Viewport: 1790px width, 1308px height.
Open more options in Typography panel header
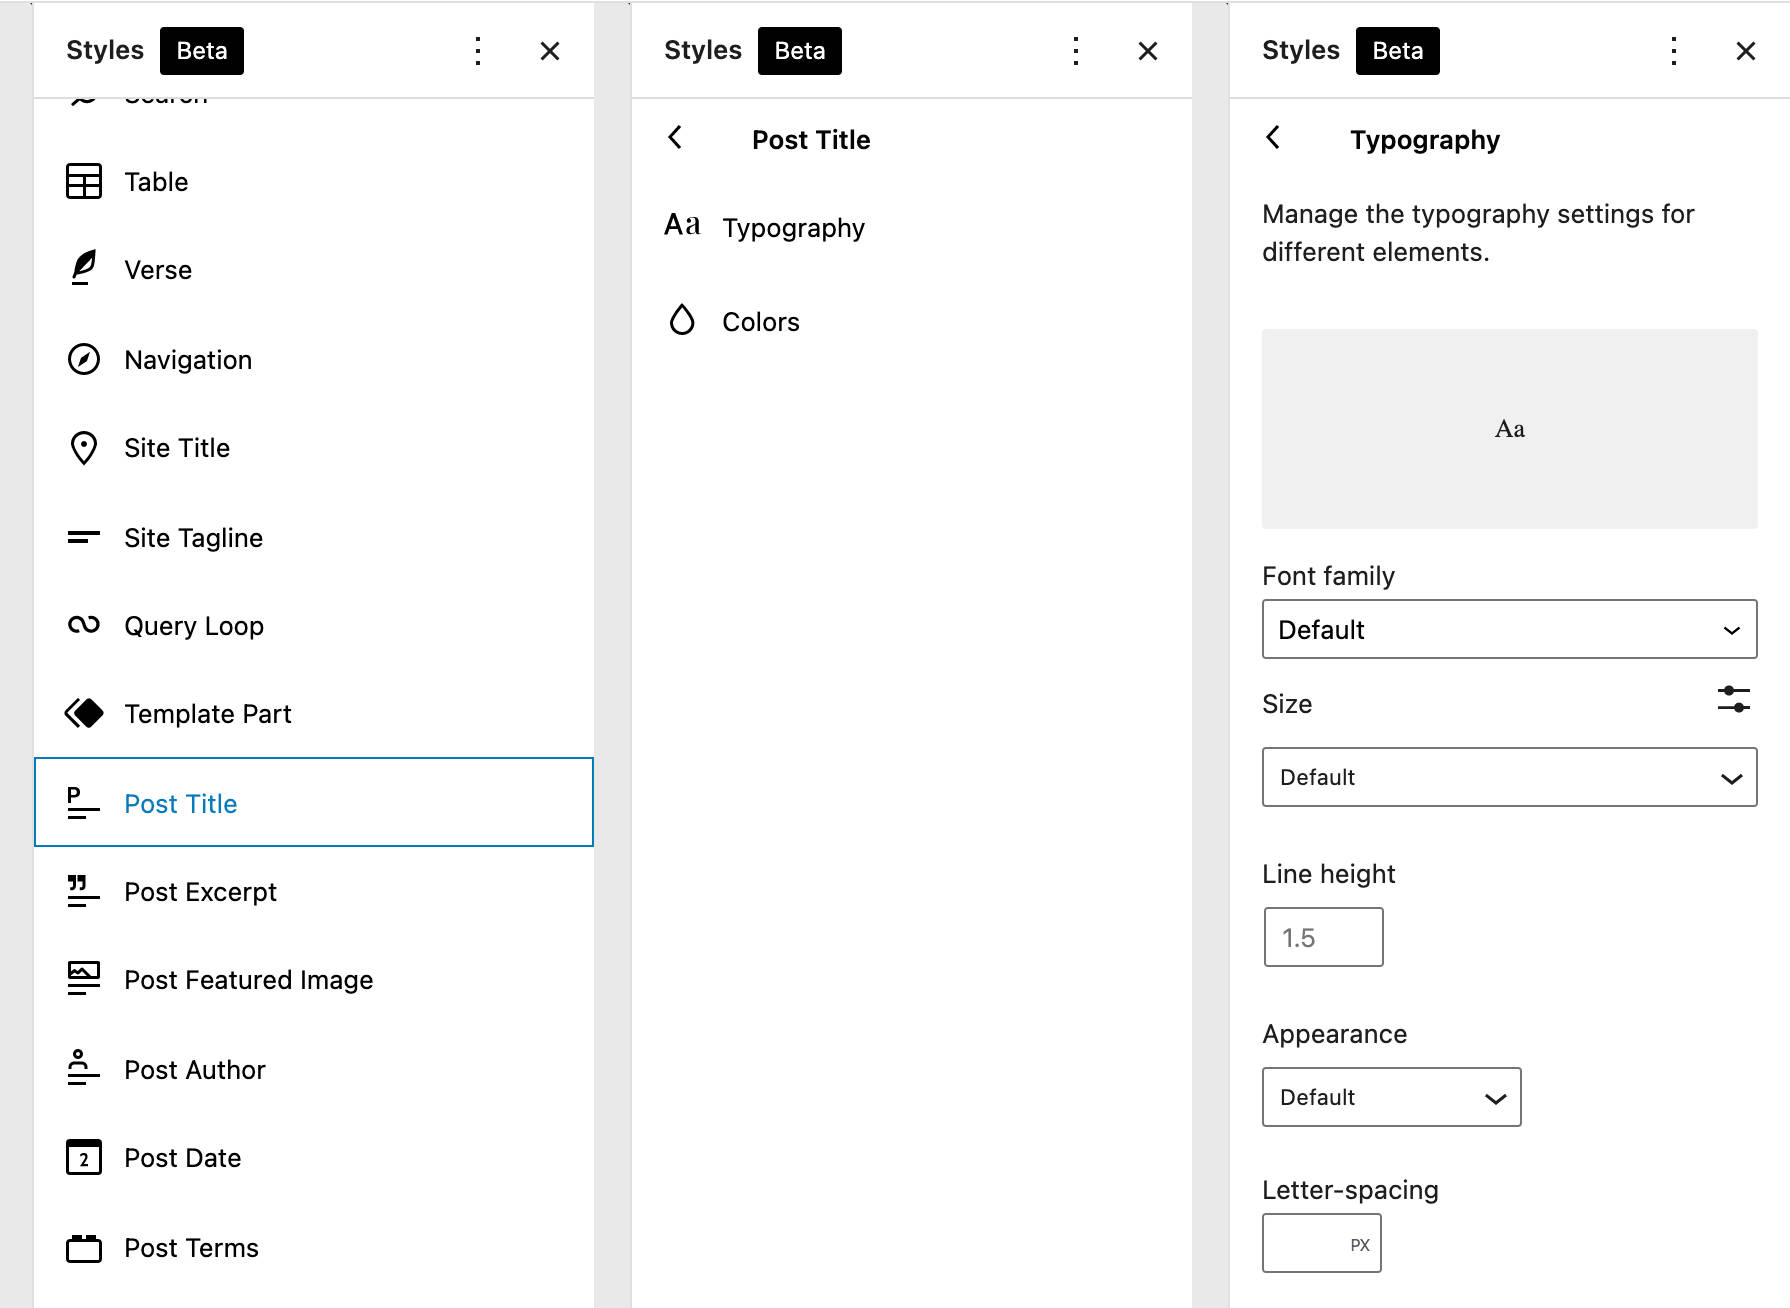(x=1673, y=51)
